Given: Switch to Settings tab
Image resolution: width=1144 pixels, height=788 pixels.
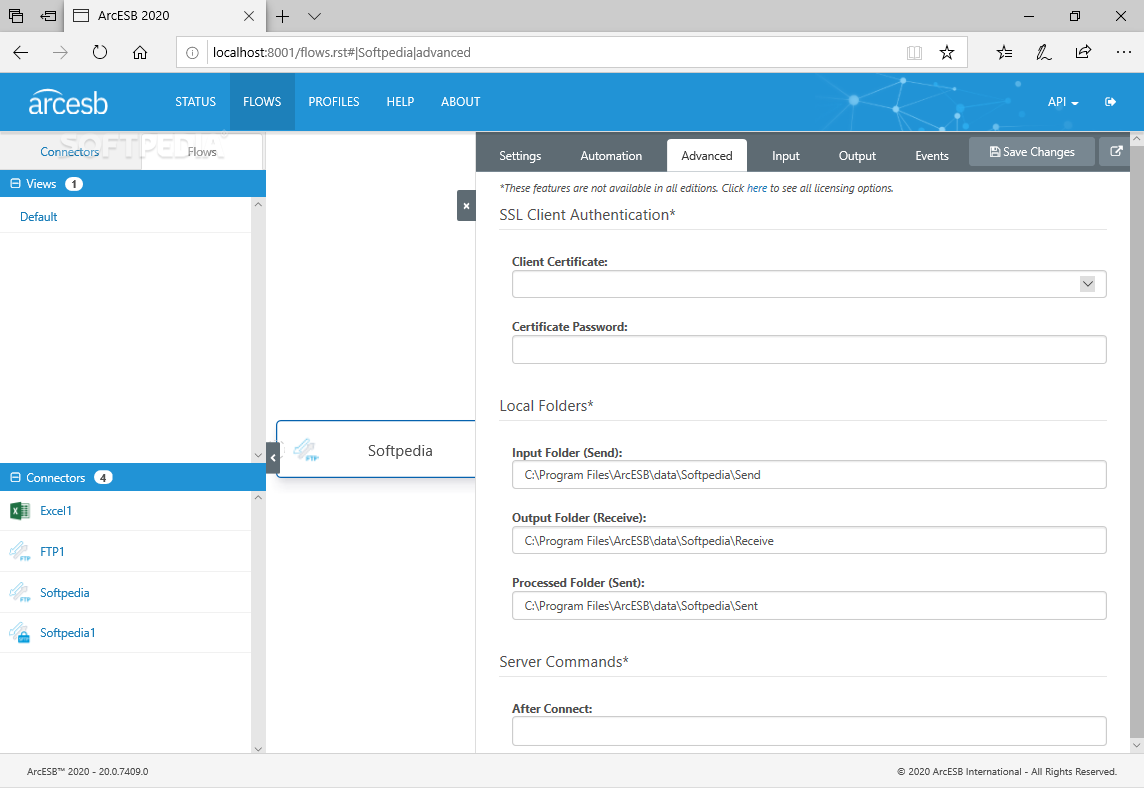Looking at the screenshot, I should pos(520,155).
